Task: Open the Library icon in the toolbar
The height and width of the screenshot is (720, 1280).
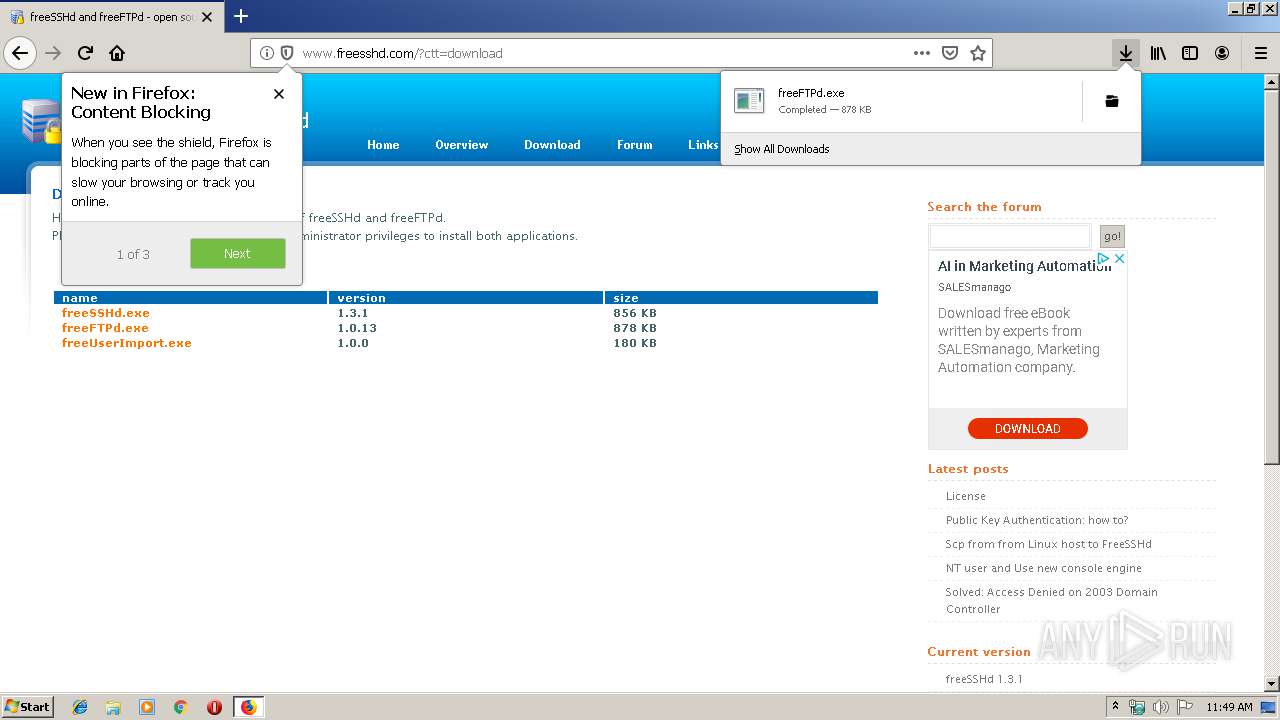Action: point(1158,53)
